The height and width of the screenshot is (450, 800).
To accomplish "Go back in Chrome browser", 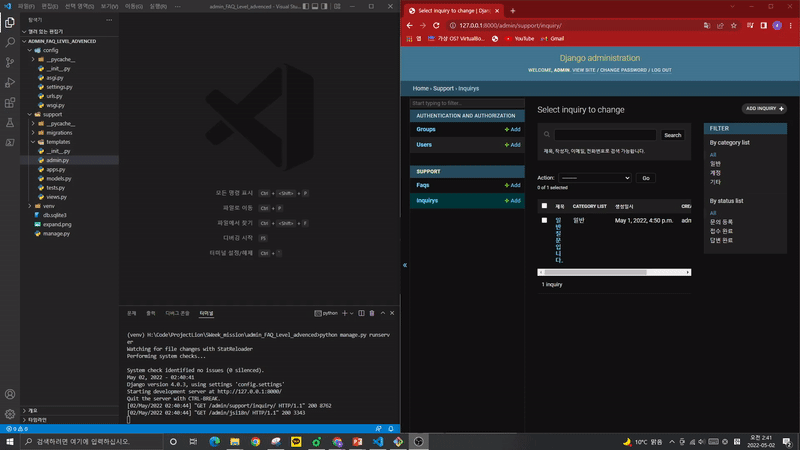I will coord(410,26).
